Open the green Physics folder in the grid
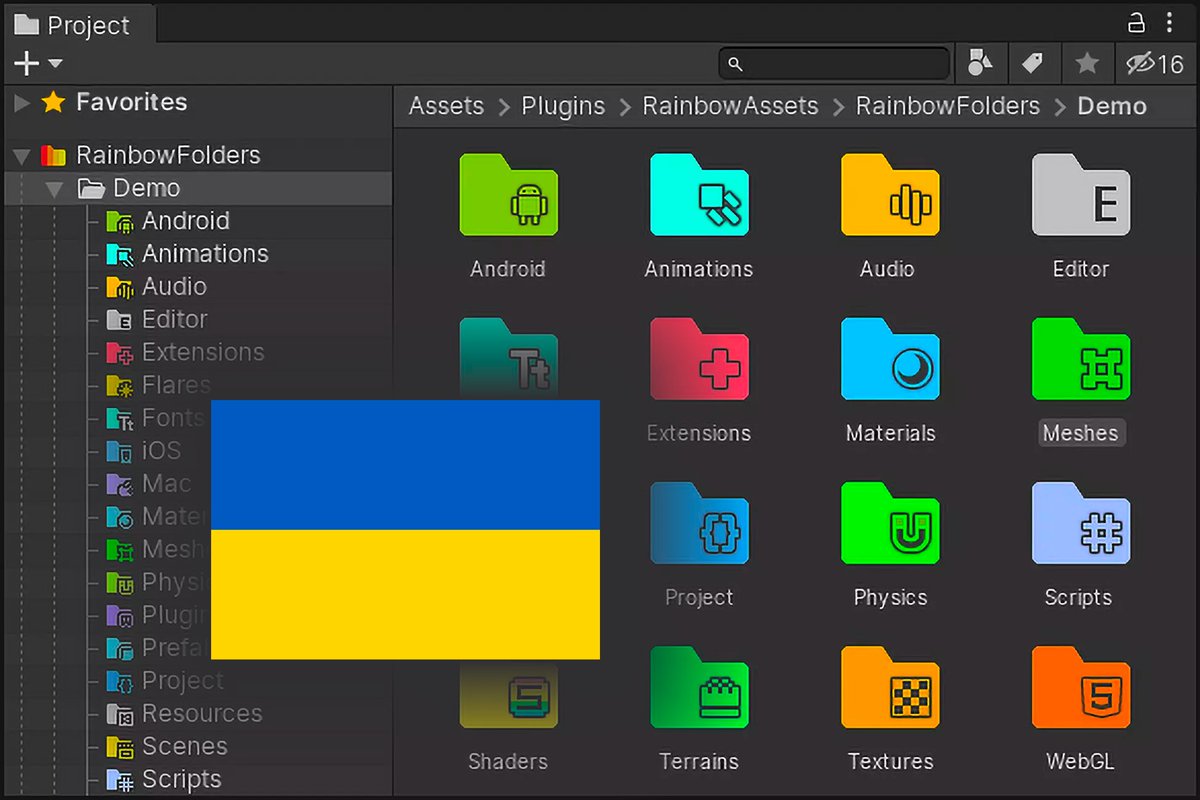 click(890, 523)
